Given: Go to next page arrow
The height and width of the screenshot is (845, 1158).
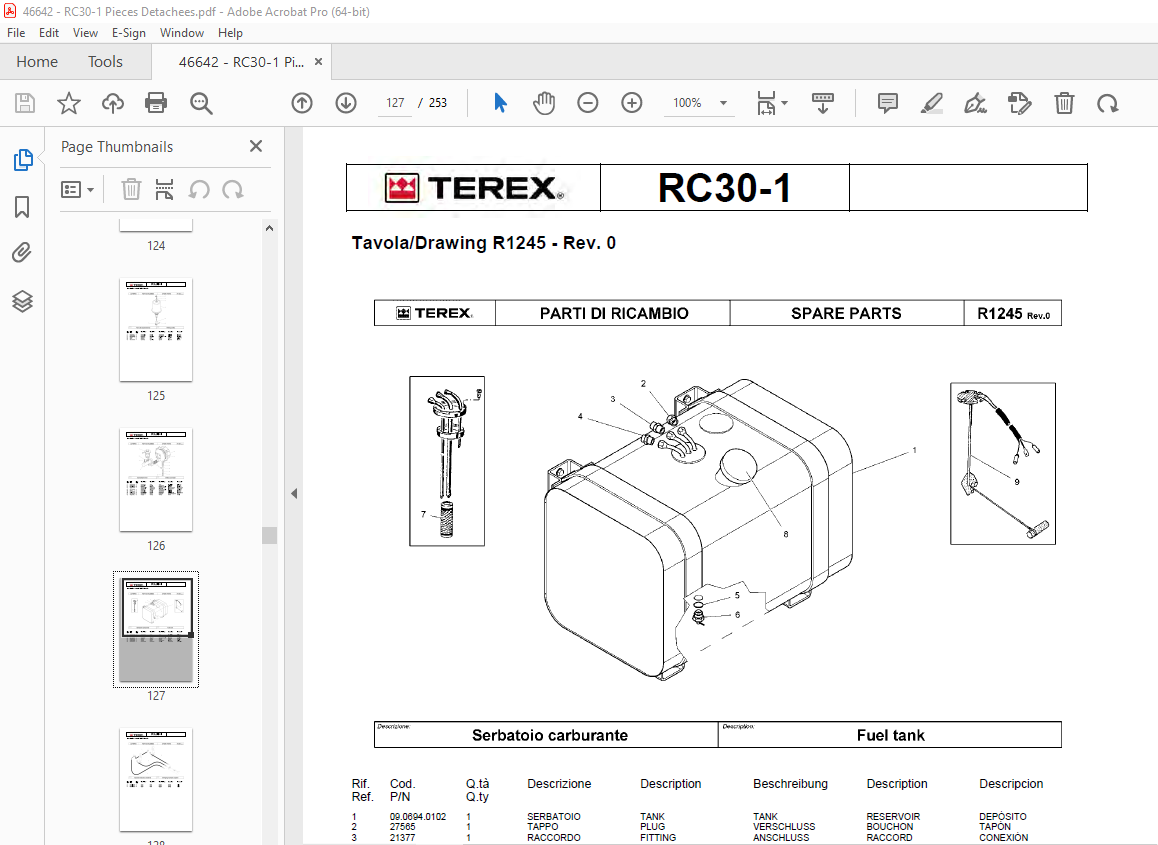Looking at the screenshot, I should point(346,103).
